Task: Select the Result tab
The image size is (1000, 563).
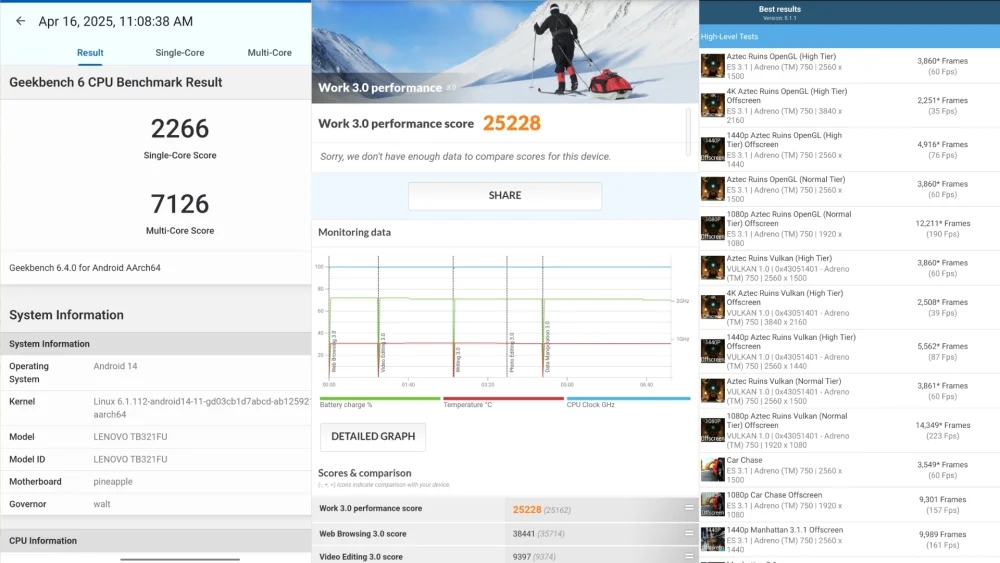Action: tap(90, 53)
